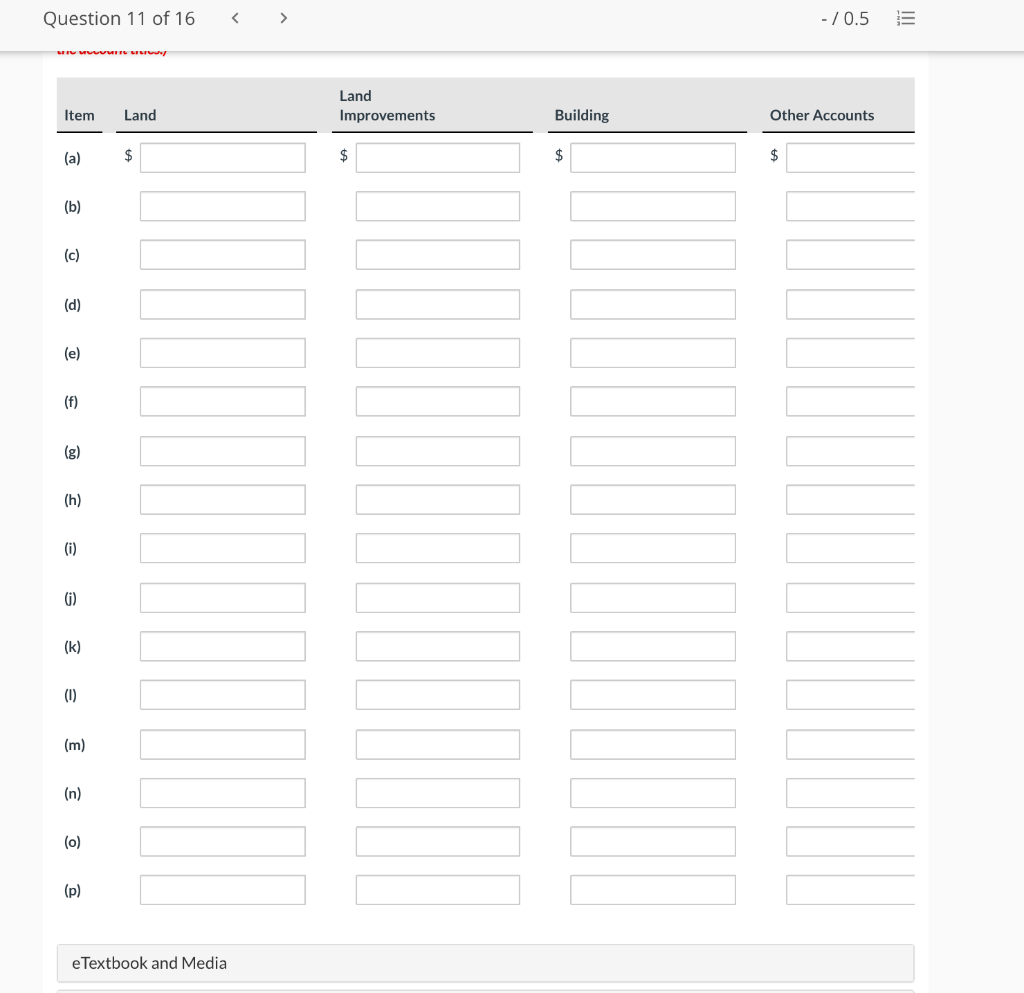
Task: Click the Building field for item (m)
Action: point(652,745)
